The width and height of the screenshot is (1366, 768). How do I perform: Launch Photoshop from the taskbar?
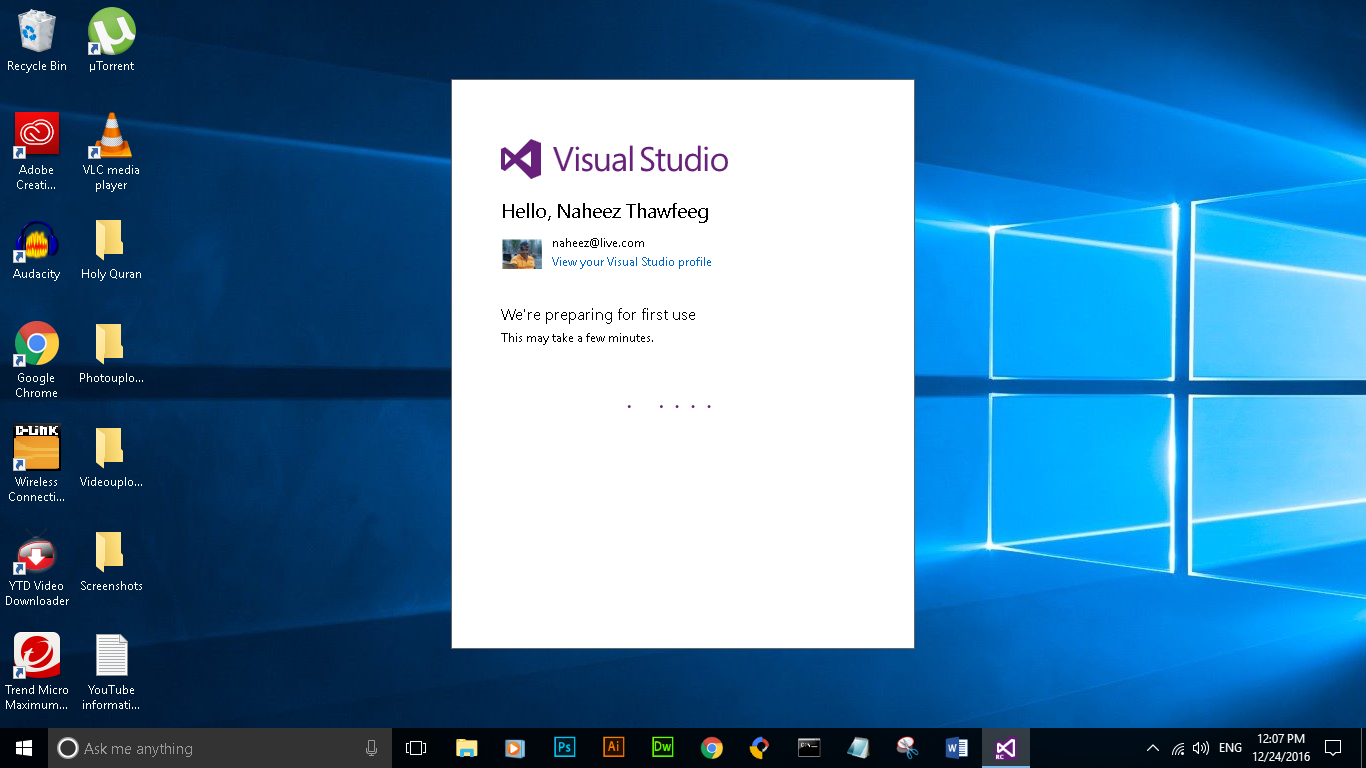click(x=564, y=748)
